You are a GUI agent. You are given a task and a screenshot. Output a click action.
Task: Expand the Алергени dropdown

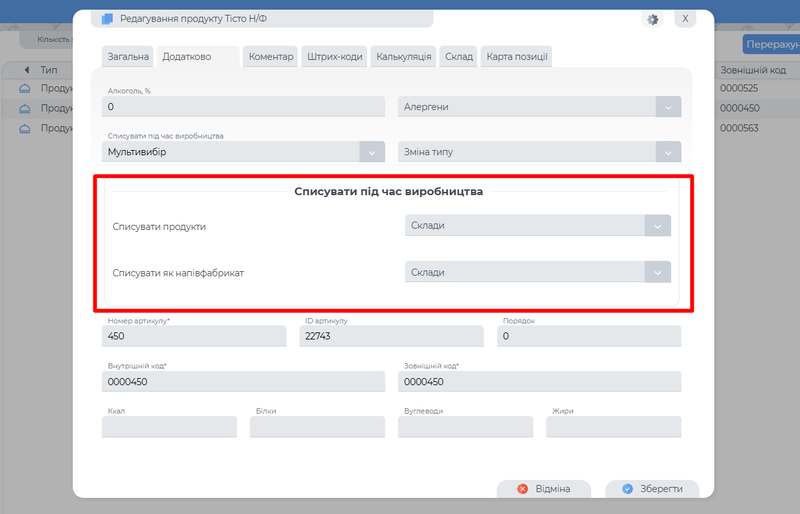tap(668, 107)
